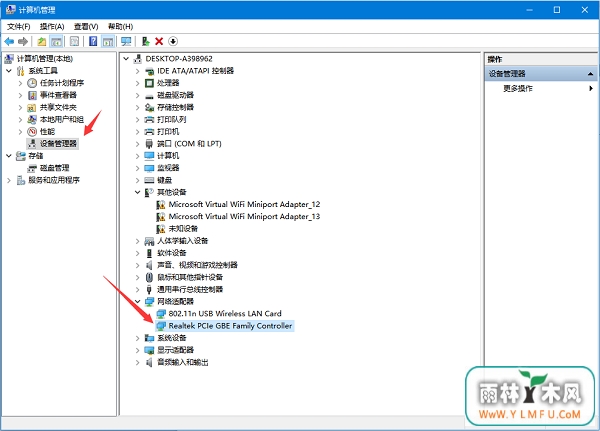Click the Disable device down-arrow icon
The height and width of the screenshot is (431, 600).
coord(173,41)
